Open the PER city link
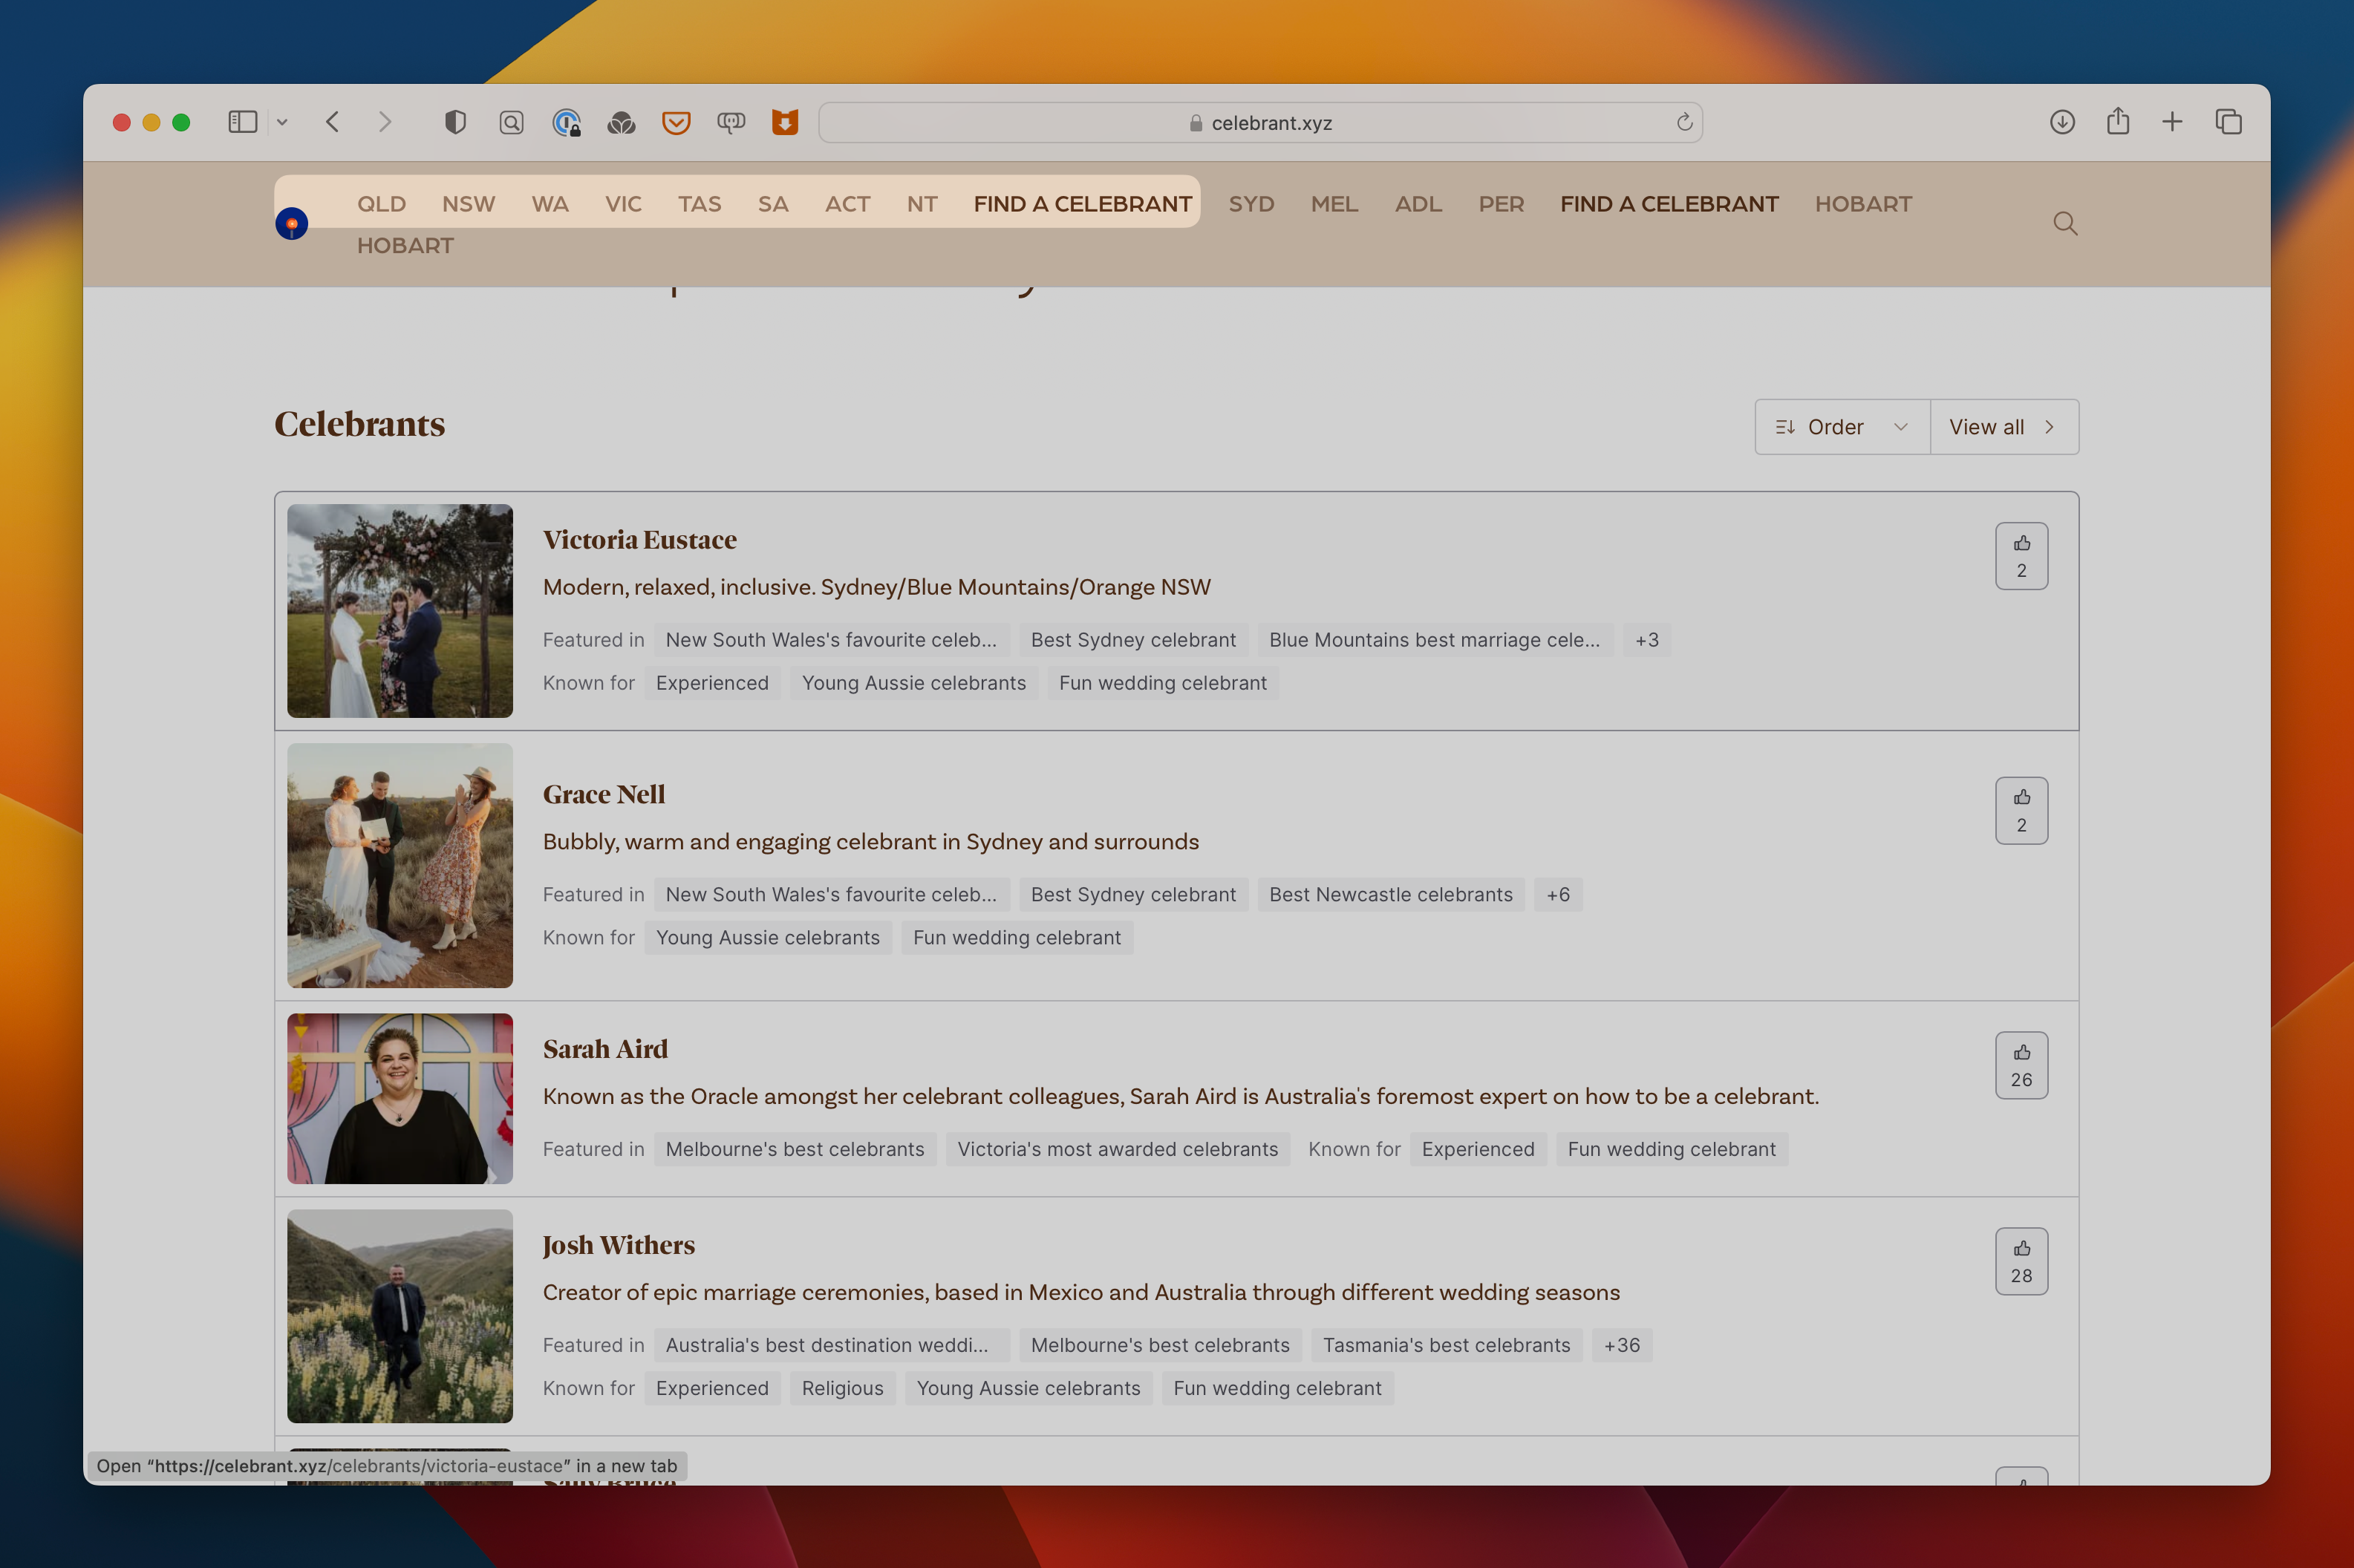Screen dimensions: 2354x1568 coord(1501,204)
